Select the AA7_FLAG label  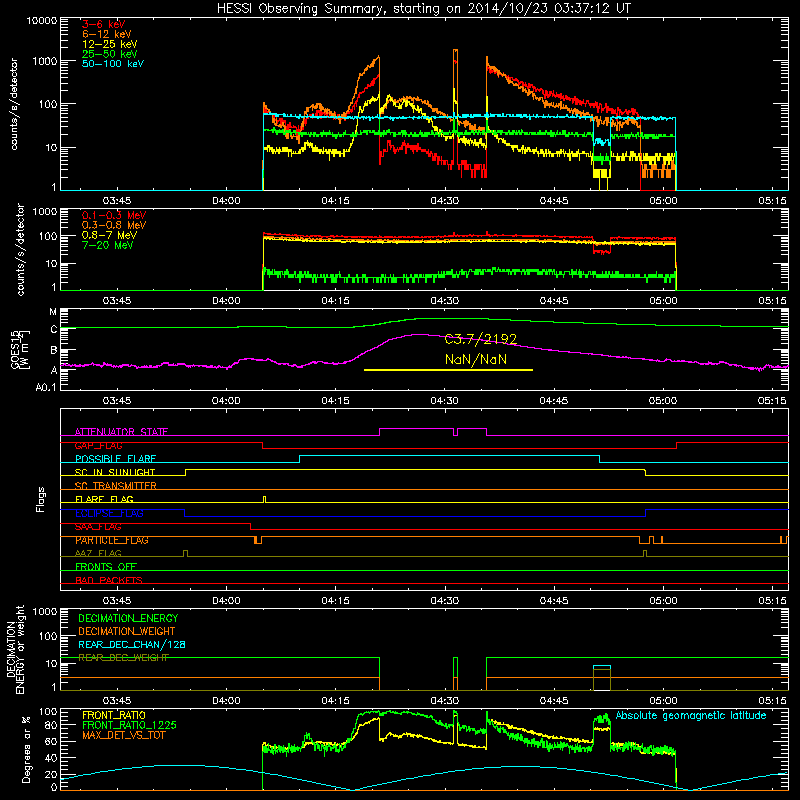[98, 554]
